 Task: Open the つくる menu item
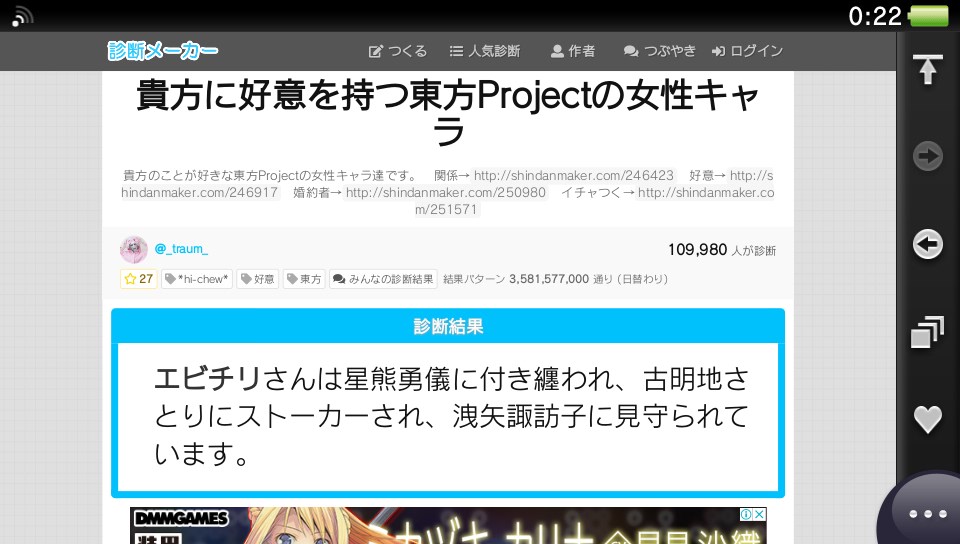(398, 51)
